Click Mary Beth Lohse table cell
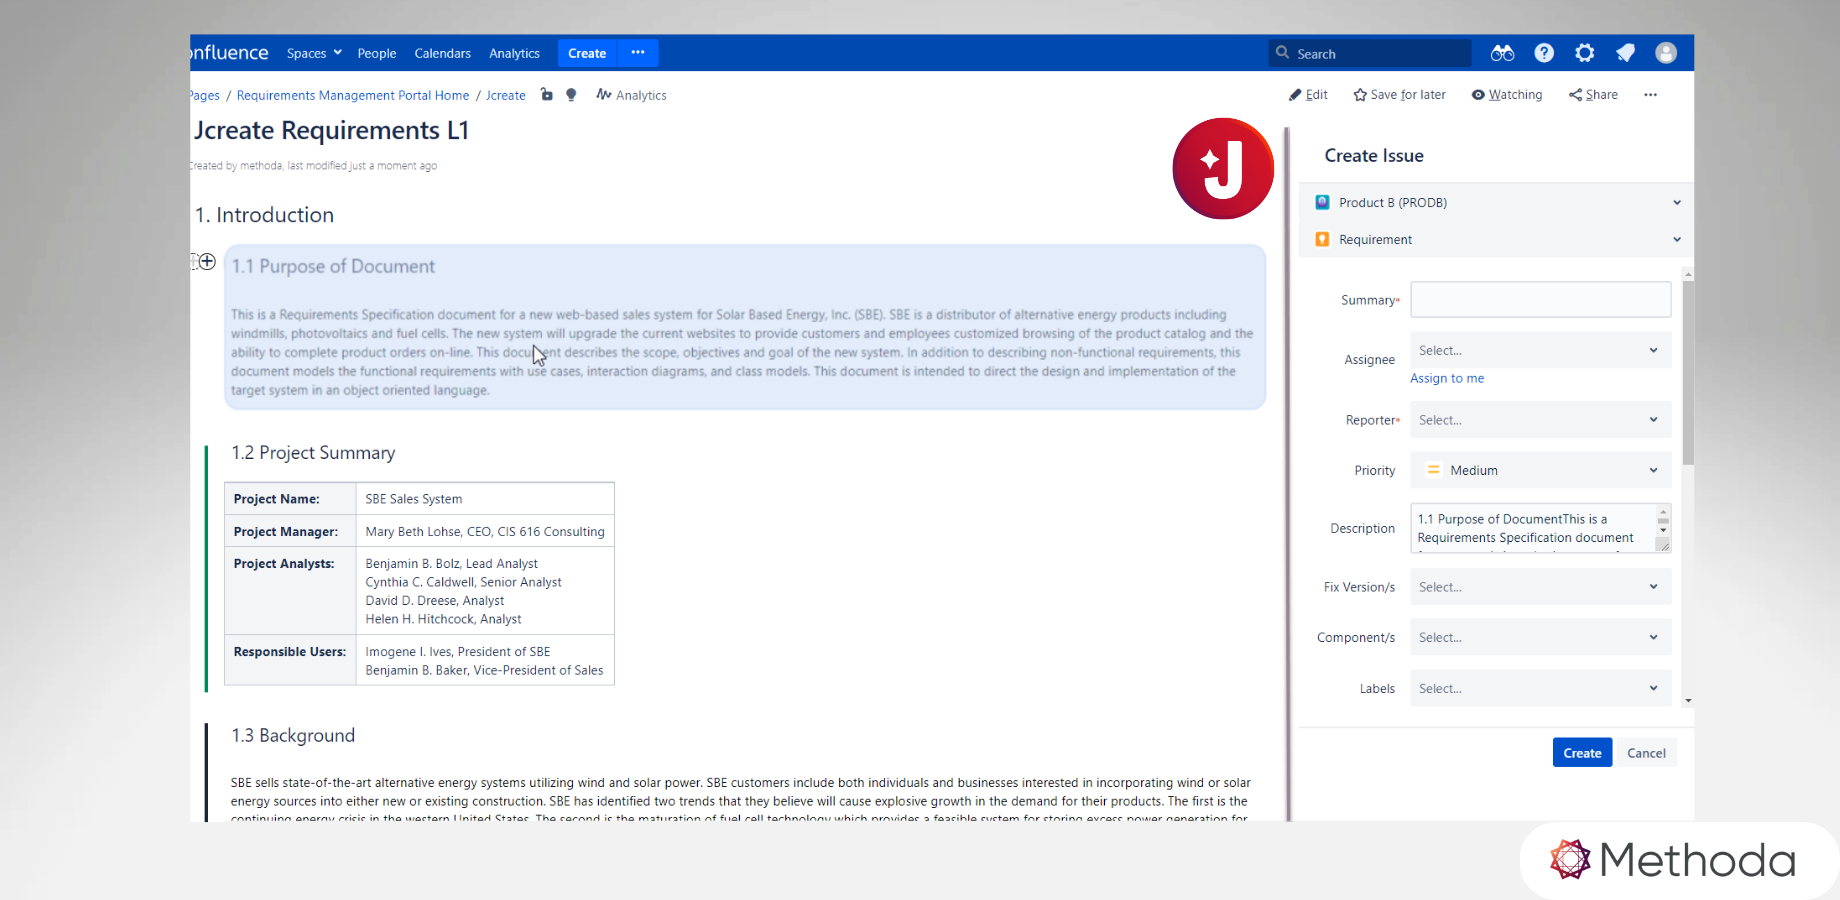The height and width of the screenshot is (900, 1840). coord(485,531)
